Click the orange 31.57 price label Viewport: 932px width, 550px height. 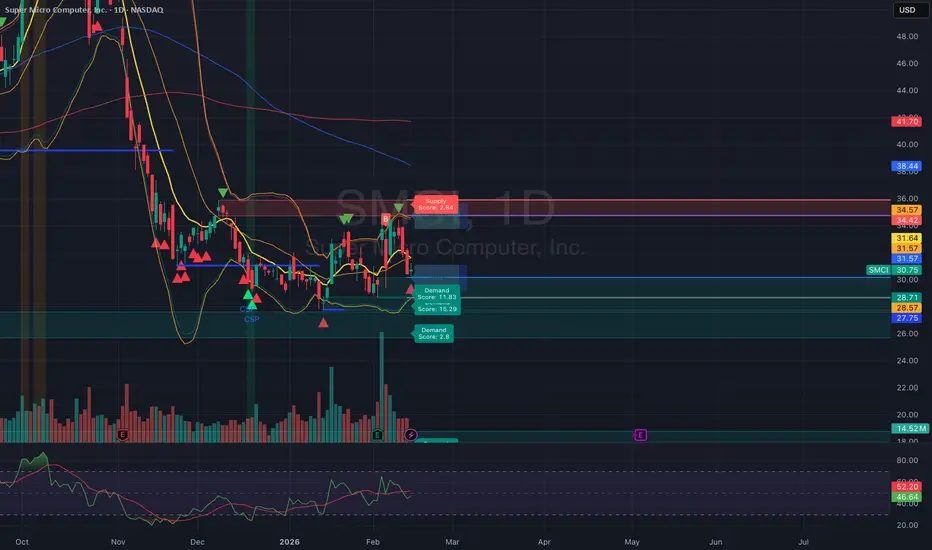tap(906, 248)
